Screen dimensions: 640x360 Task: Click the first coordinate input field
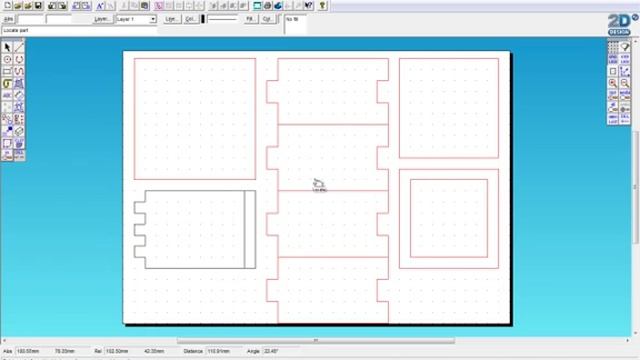pos(31,19)
